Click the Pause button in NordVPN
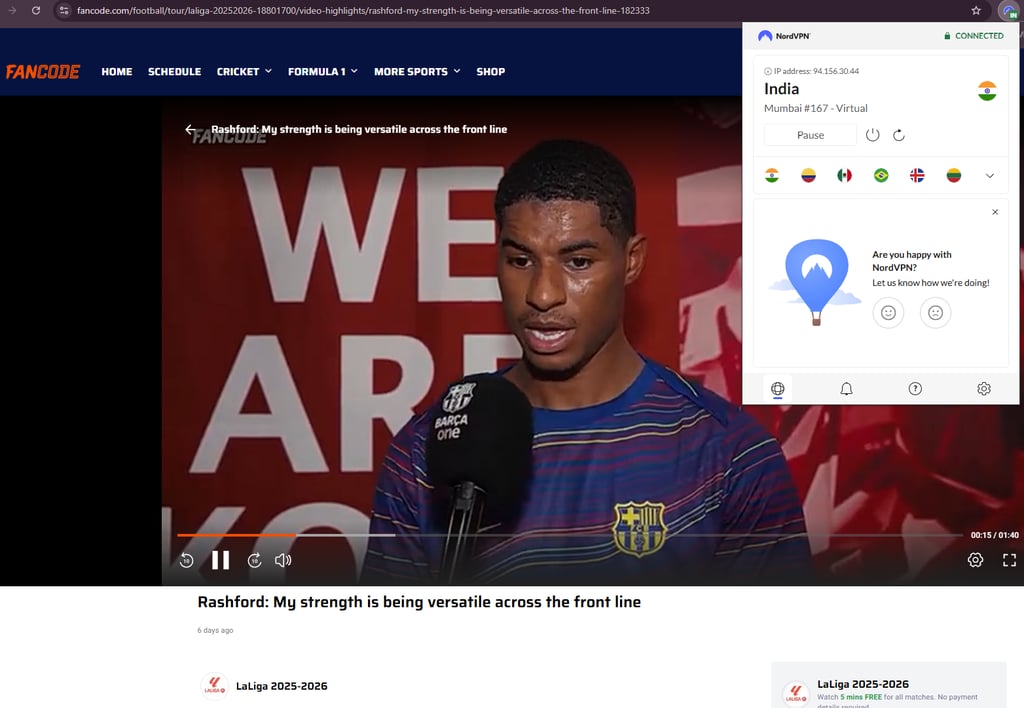The image size is (1024, 708). 810,135
